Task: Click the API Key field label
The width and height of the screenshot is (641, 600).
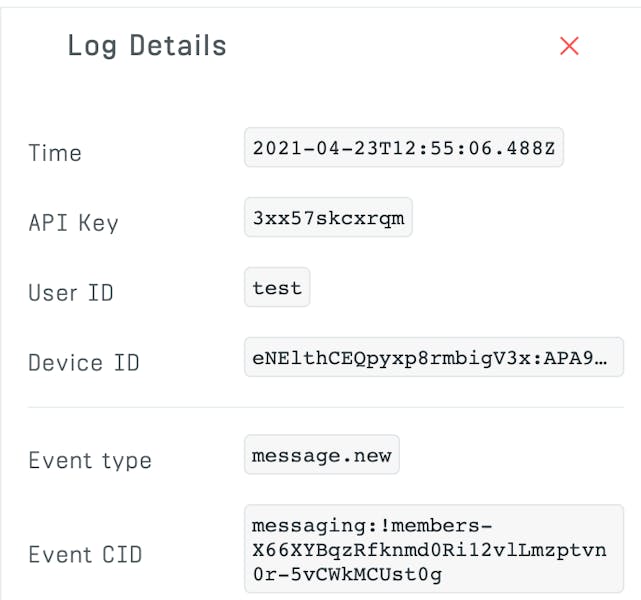Action: click(73, 223)
